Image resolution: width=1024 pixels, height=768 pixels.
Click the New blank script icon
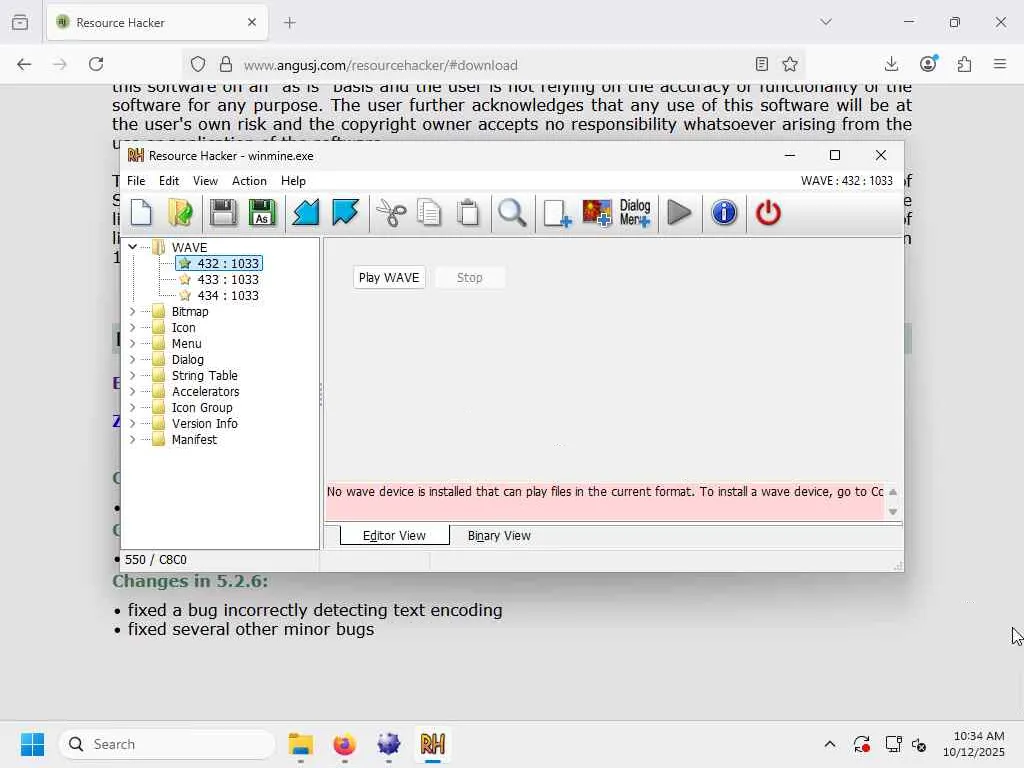pos(141,213)
